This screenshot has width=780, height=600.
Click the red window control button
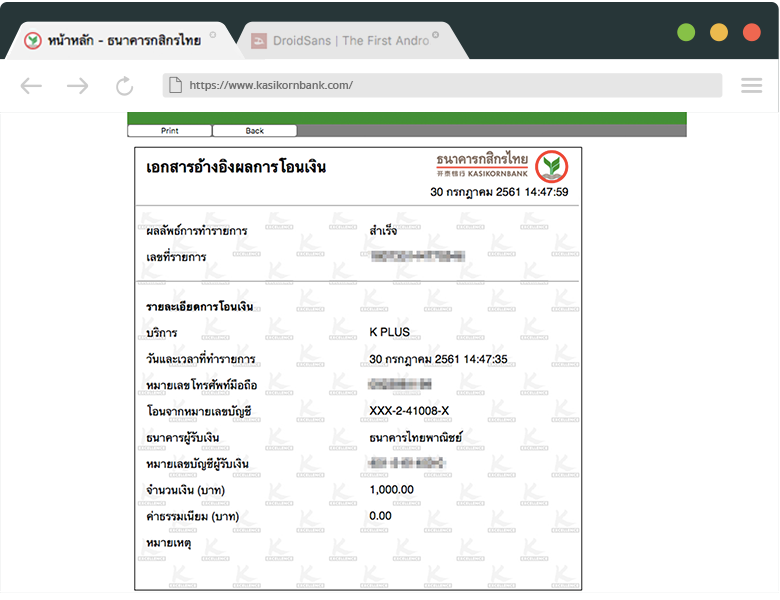click(751, 32)
